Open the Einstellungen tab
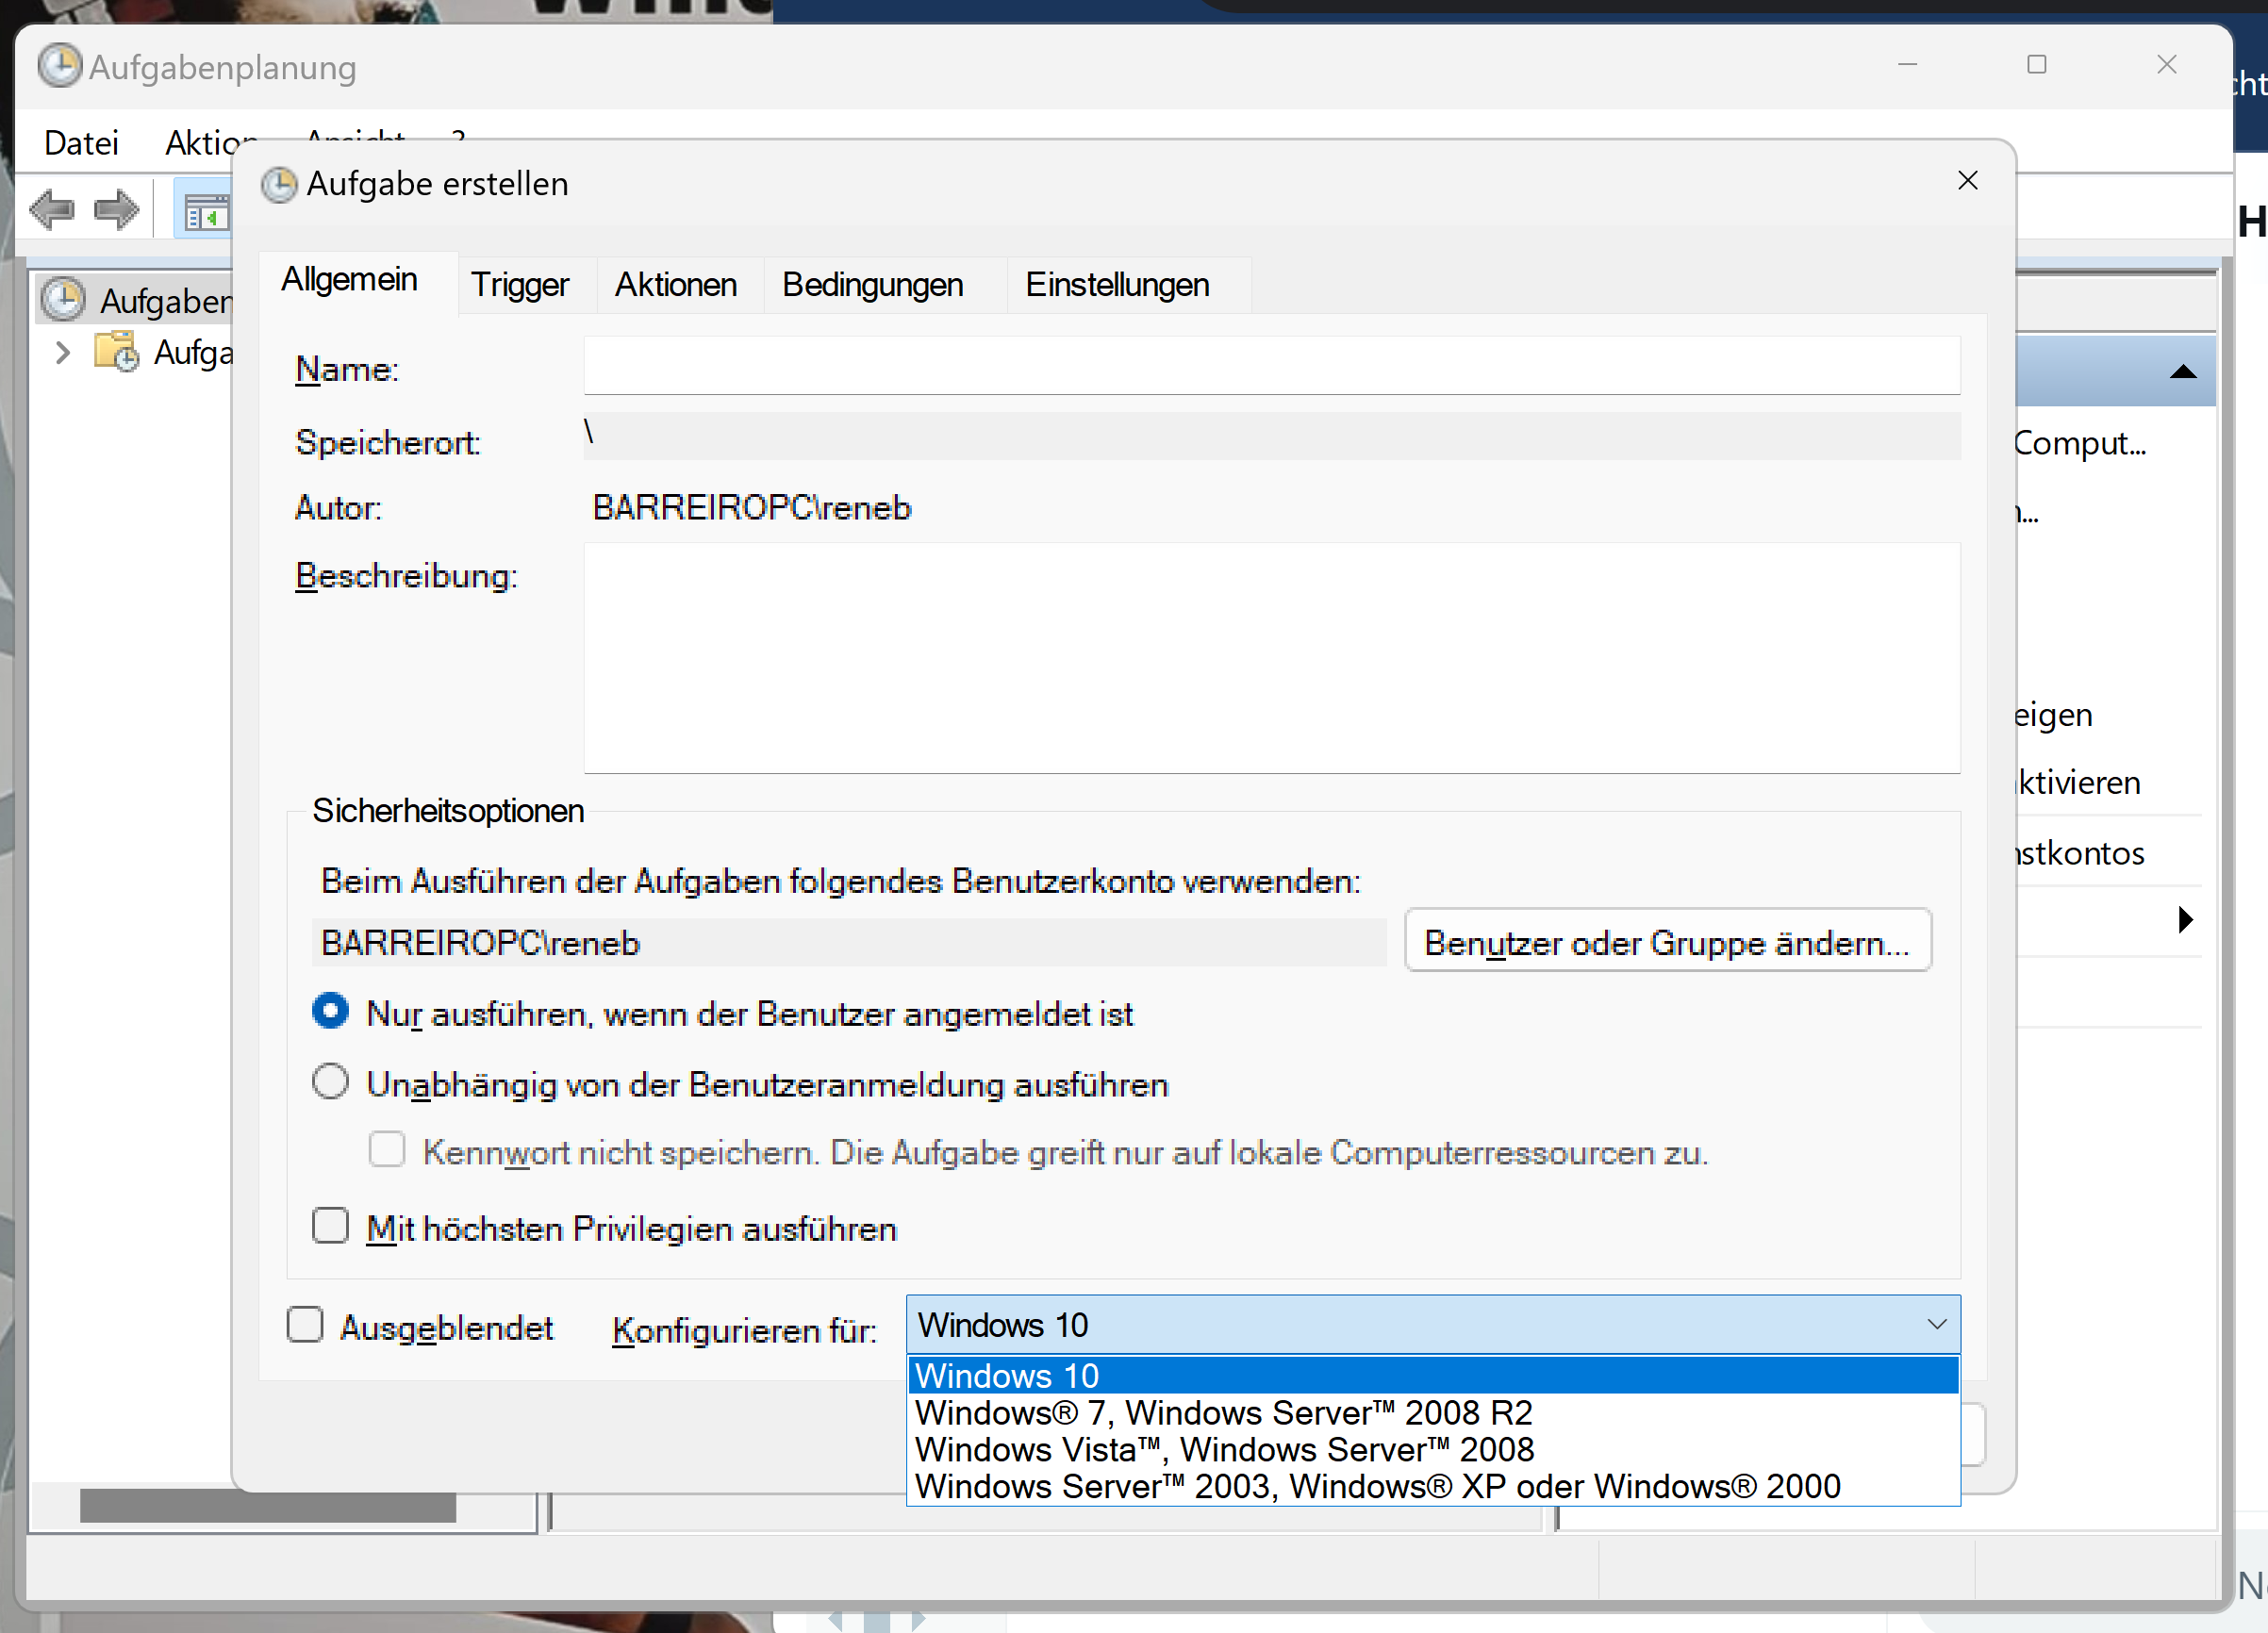 [x=1117, y=285]
